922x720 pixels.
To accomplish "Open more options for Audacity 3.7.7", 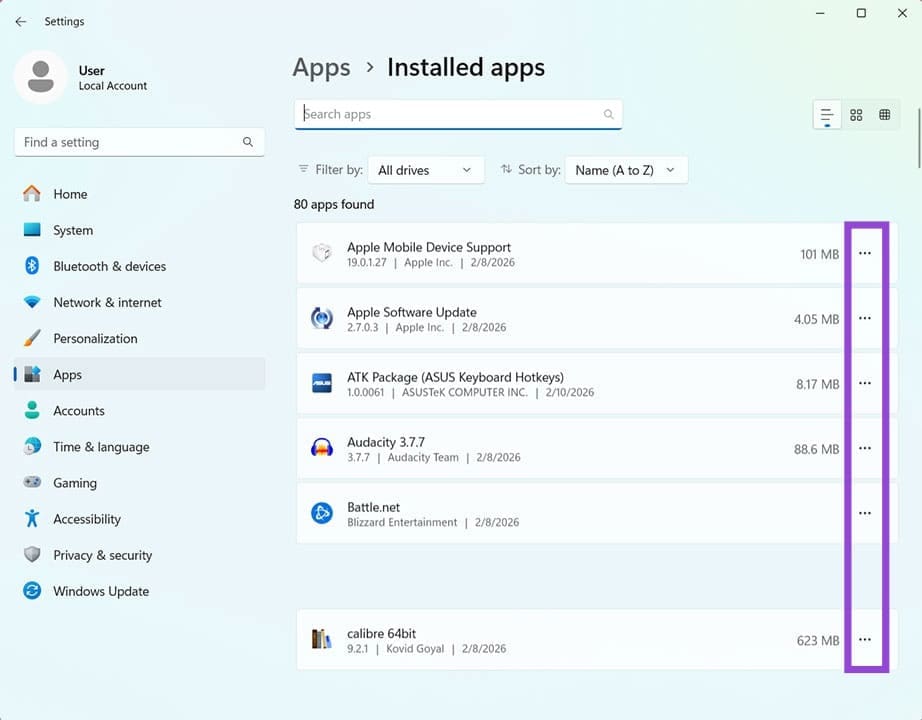I will tap(865, 448).
